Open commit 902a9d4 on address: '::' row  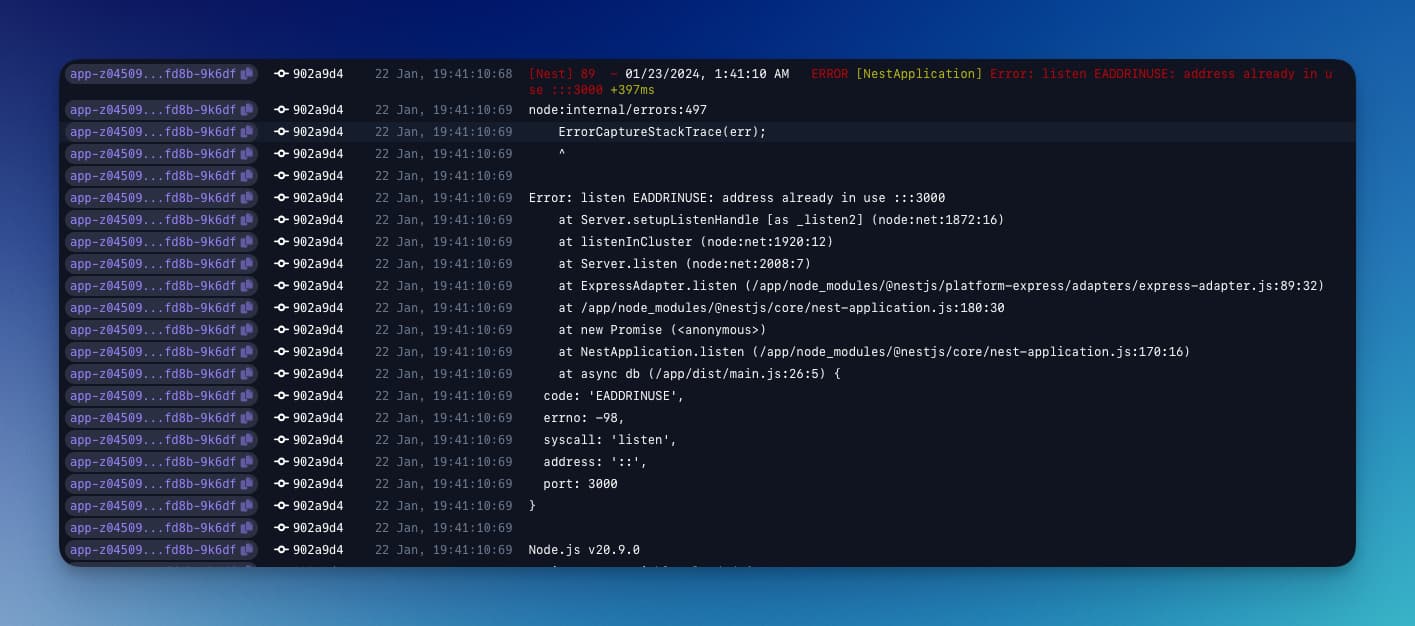tap(309, 462)
